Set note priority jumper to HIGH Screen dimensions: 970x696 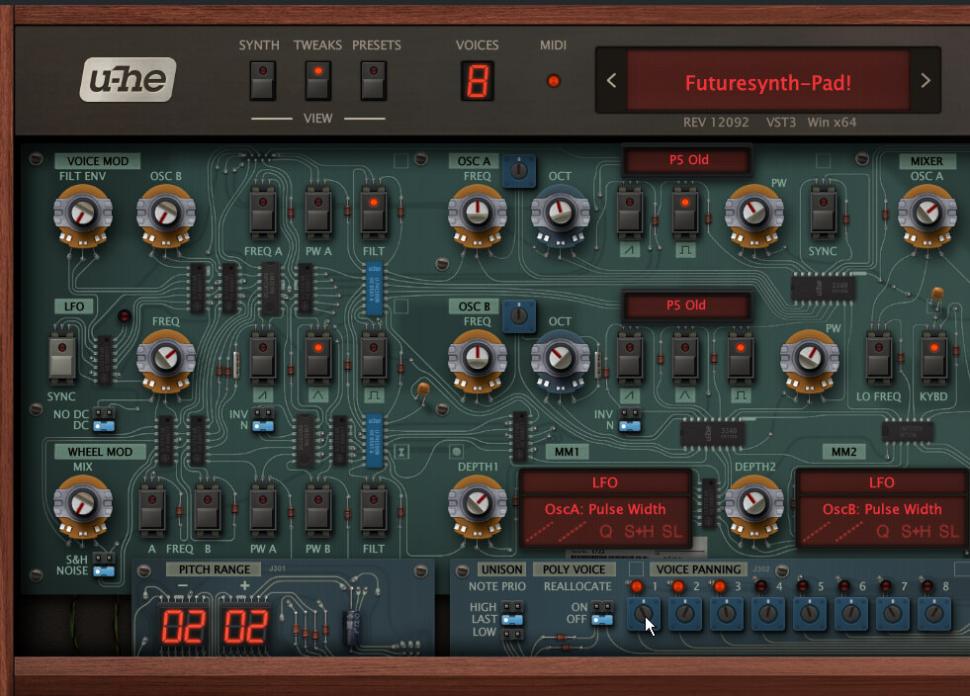(512, 607)
